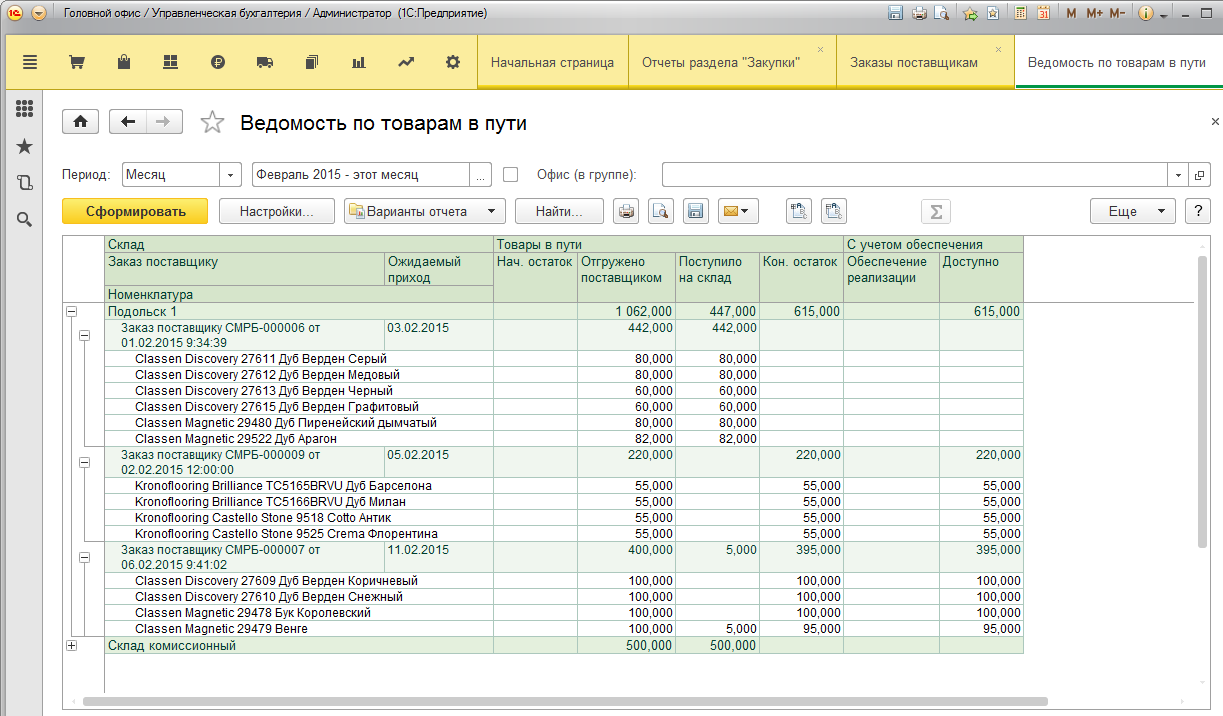Open the Еще menu dropdown

pos(1132,211)
